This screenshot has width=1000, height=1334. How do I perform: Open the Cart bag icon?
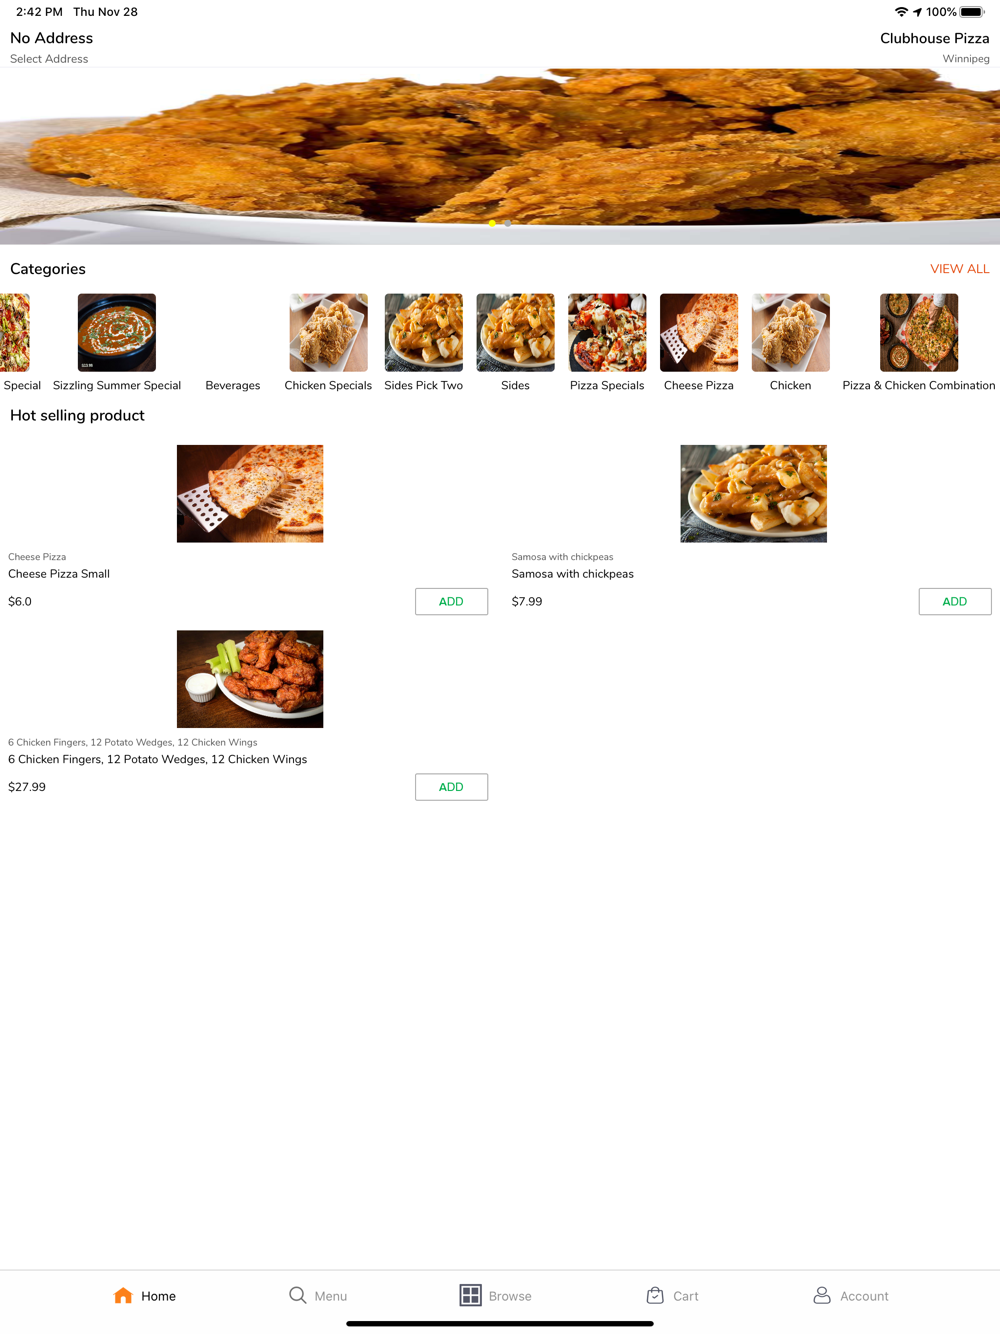click(655, 1295)
